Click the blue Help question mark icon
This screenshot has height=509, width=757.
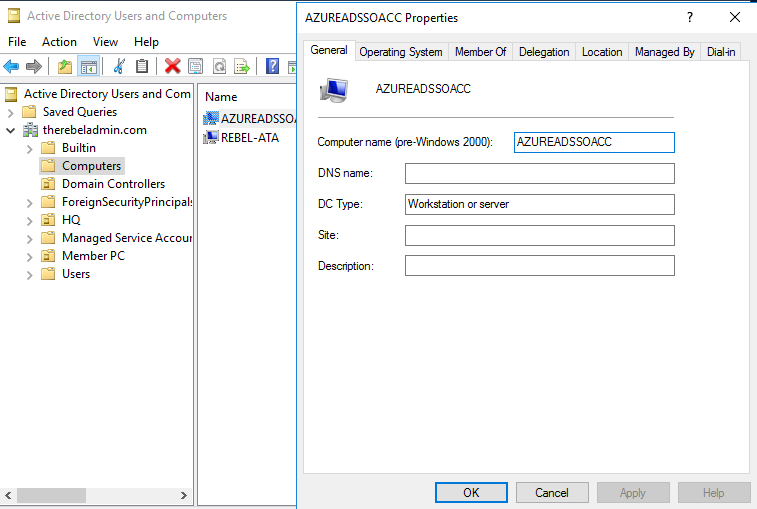(x=273, y=66)
